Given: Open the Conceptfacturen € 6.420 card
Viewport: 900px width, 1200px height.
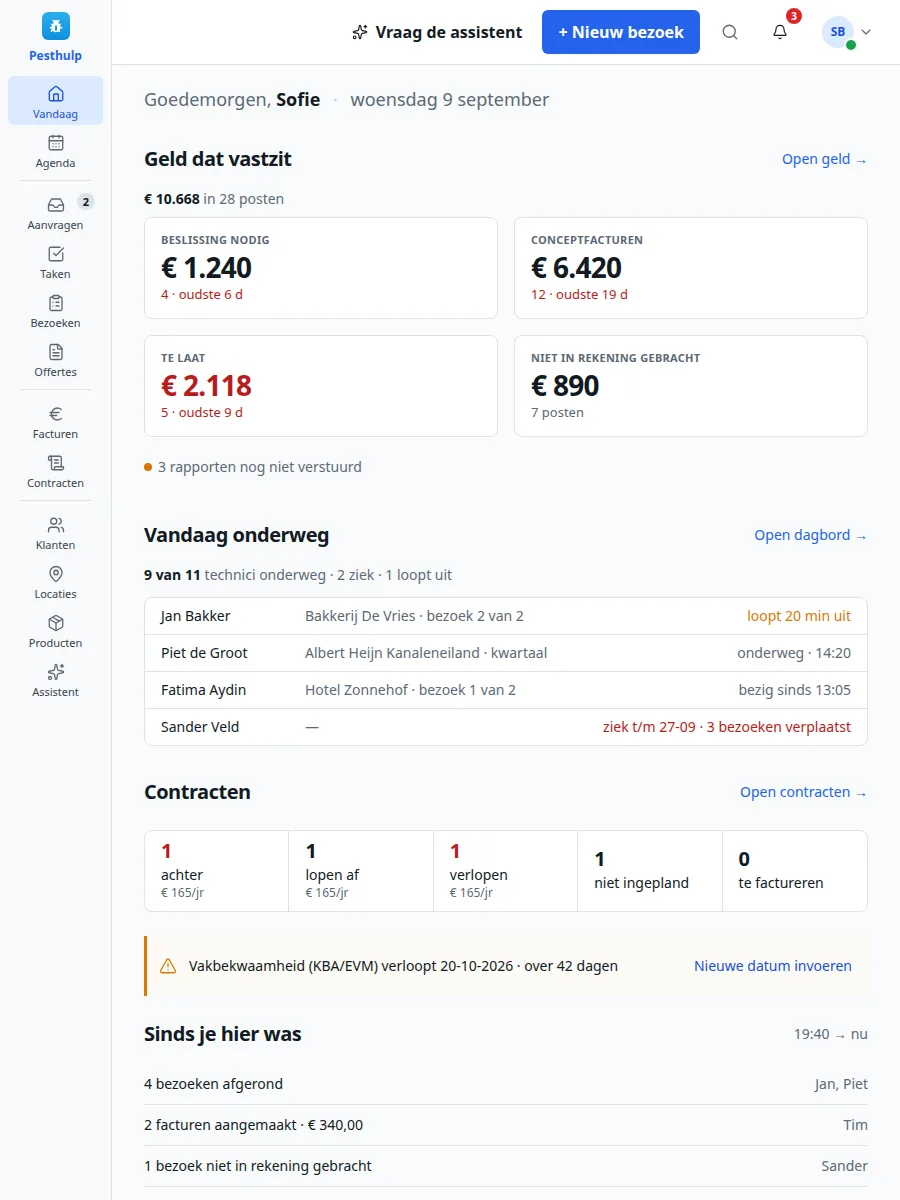Looking at the screenshot, I should (x=691, y=268).
